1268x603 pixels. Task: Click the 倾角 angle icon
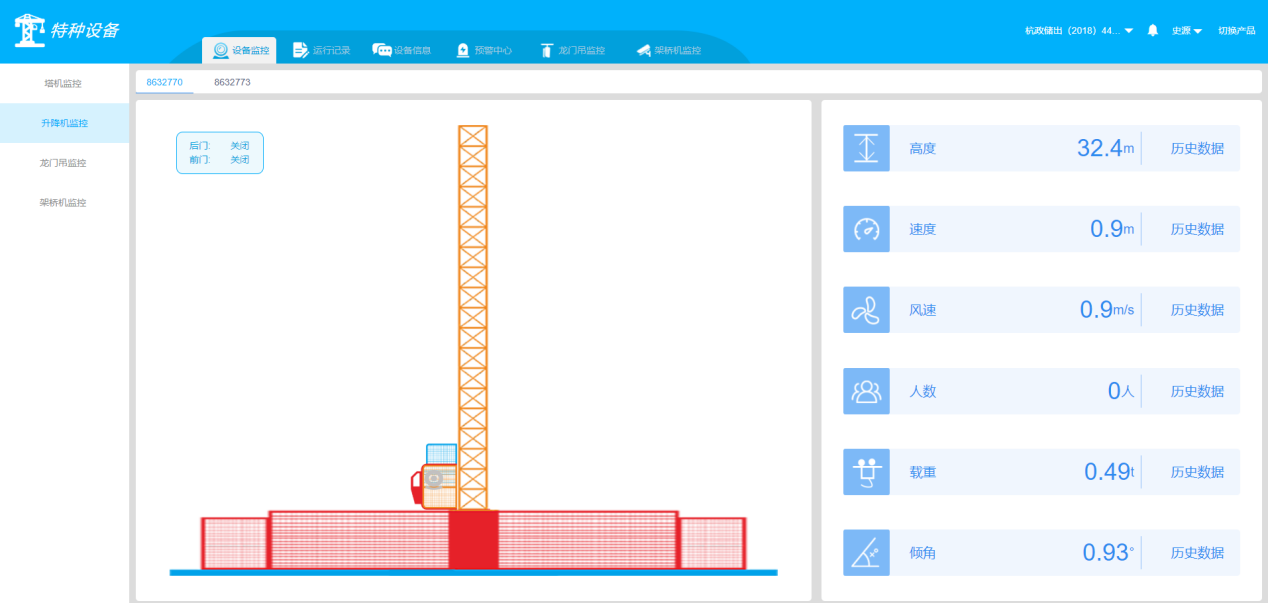[866, 552]
